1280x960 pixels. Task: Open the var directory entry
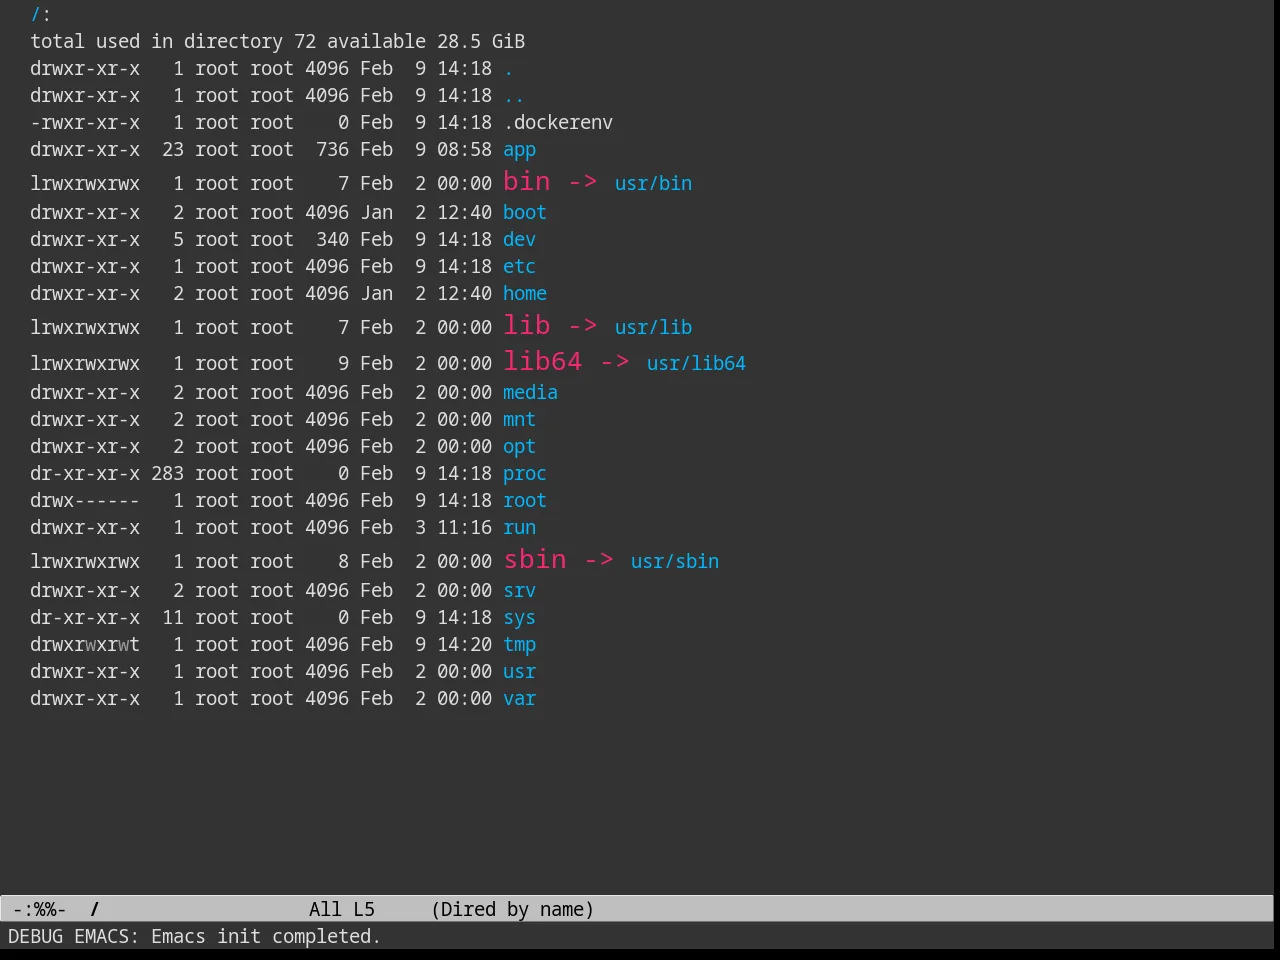(x=519, y=698)
